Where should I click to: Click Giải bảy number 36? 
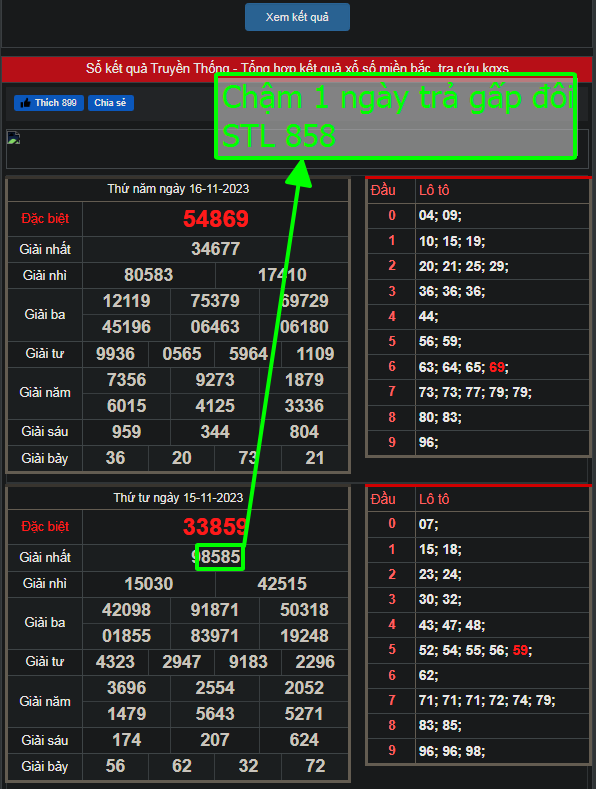[115, 458]
